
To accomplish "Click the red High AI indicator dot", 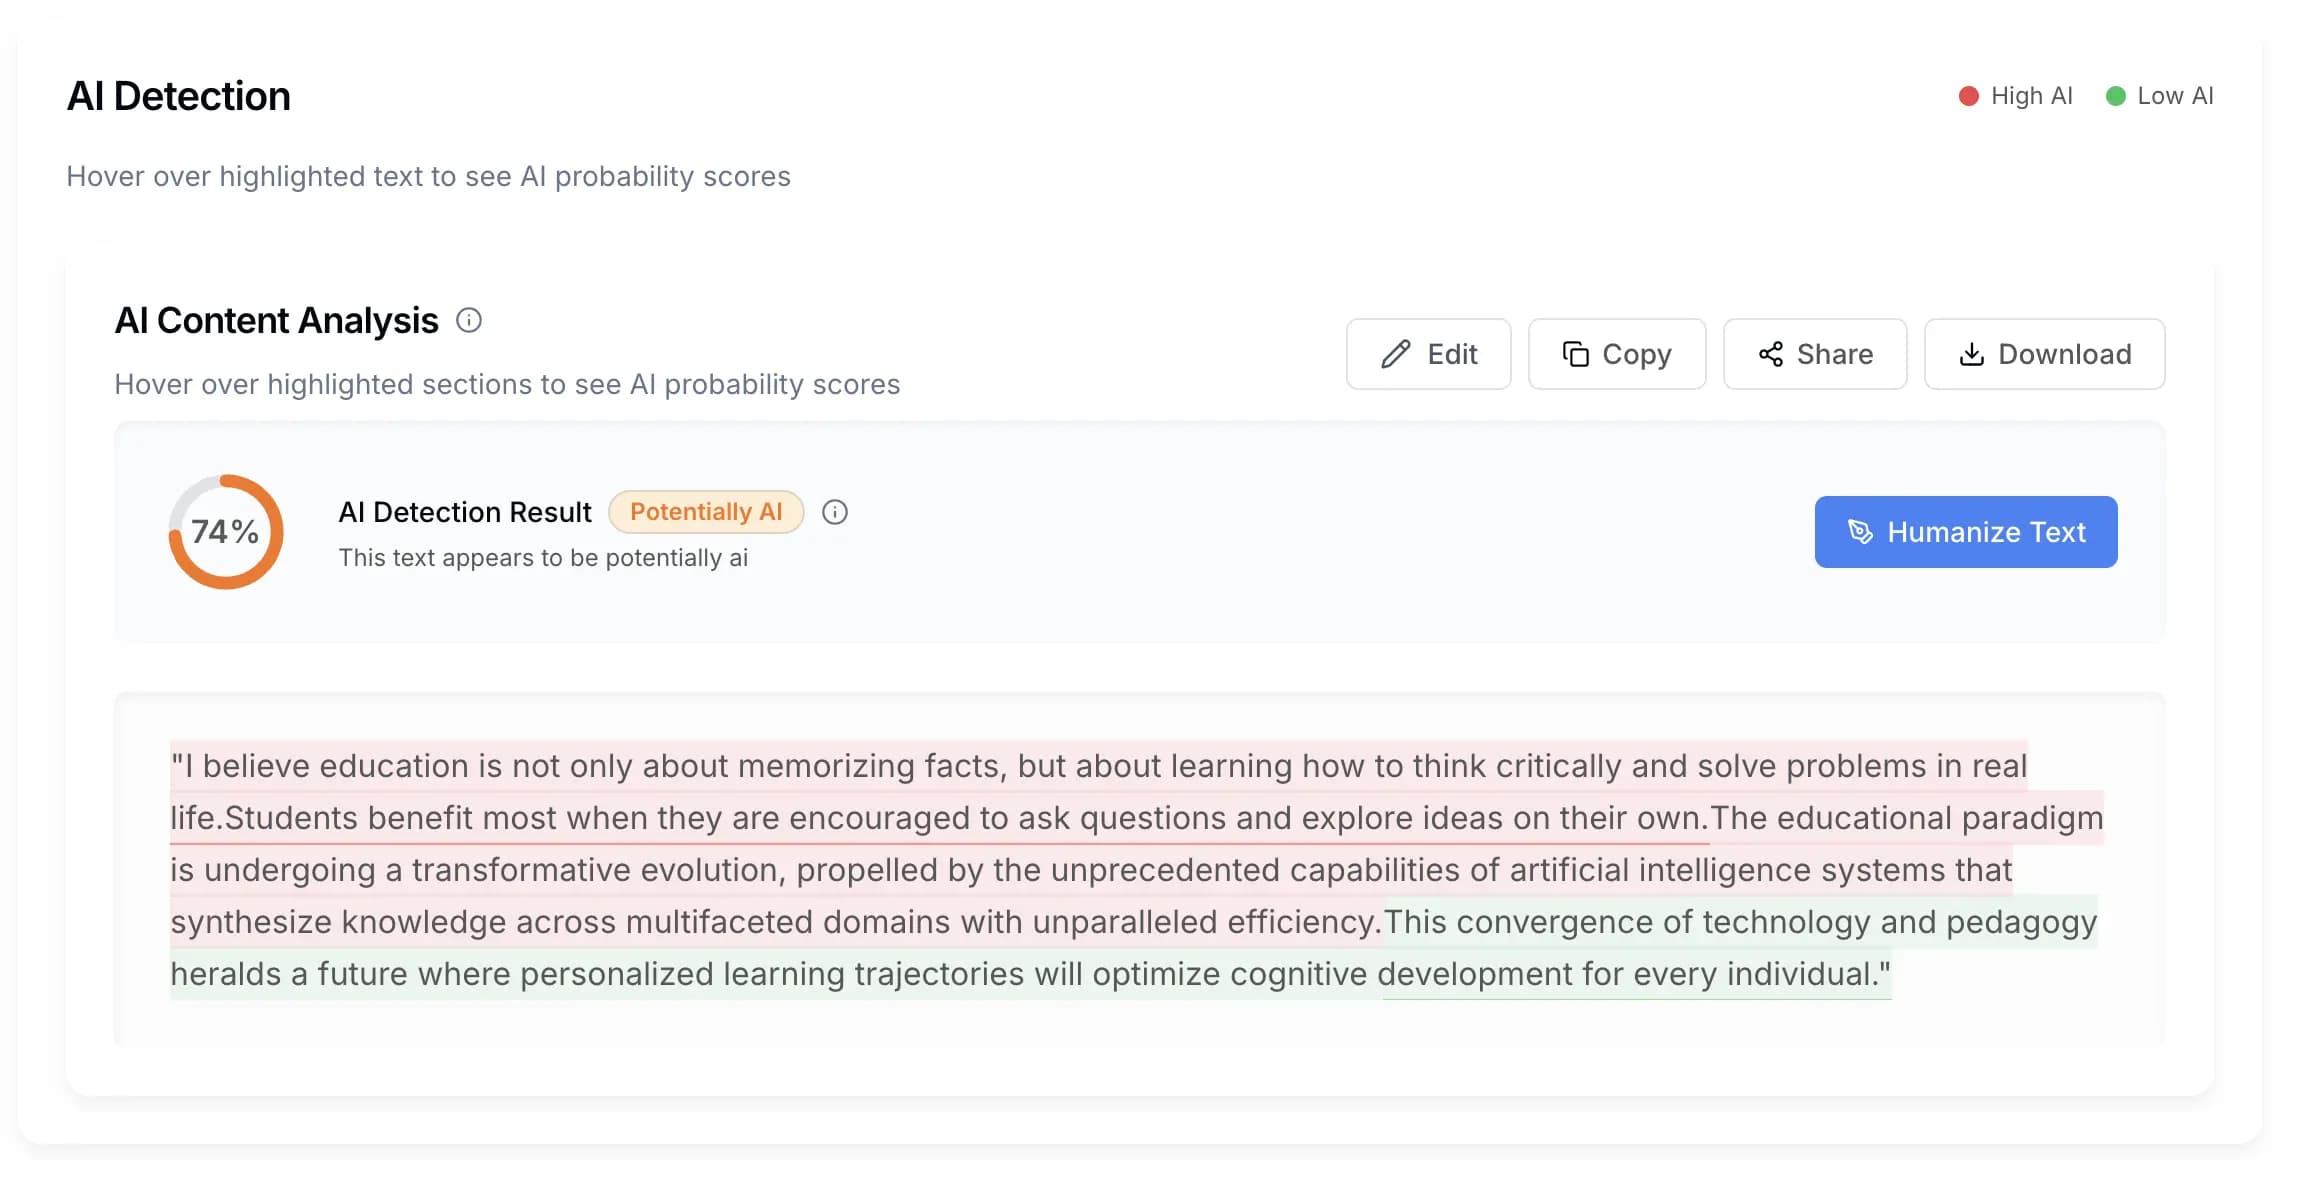I will coord(1967,96).
